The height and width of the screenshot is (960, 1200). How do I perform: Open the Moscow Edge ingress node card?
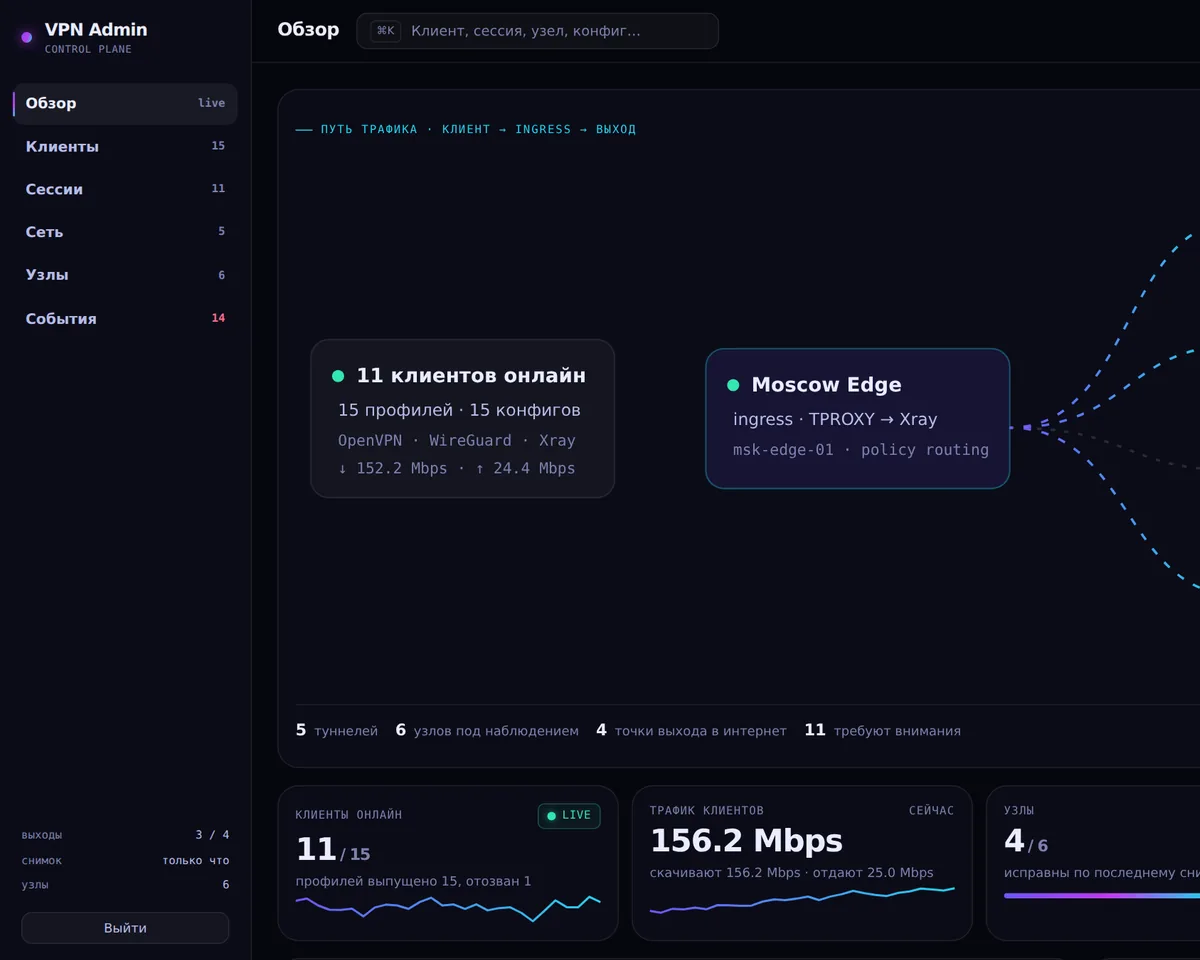pos(858,418)
